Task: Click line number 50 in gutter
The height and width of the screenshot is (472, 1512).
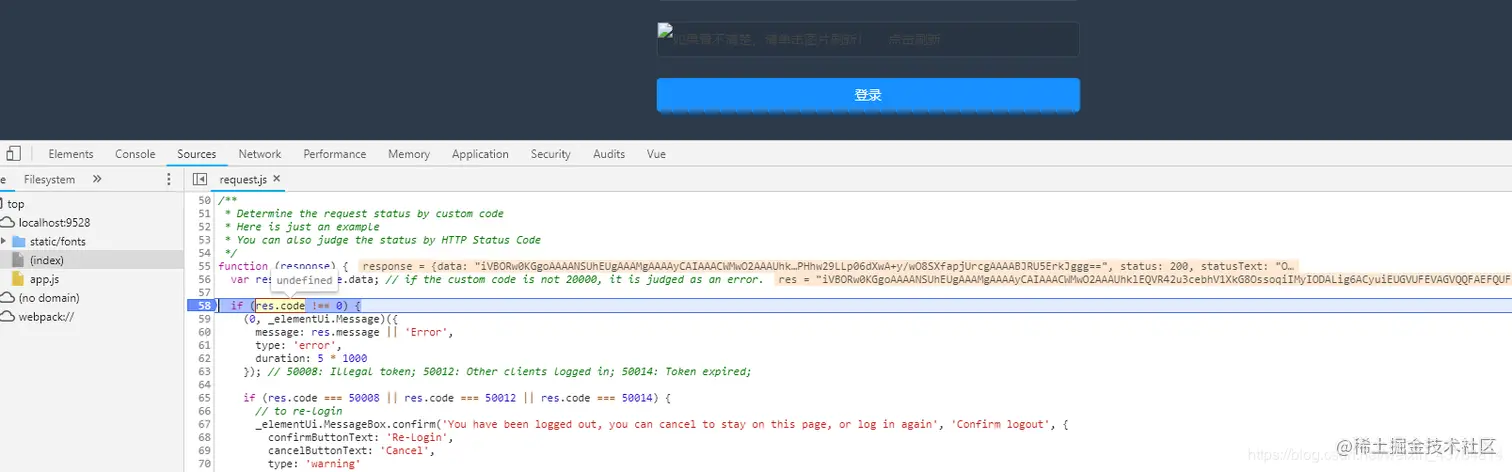Action: tap(204, 201)
